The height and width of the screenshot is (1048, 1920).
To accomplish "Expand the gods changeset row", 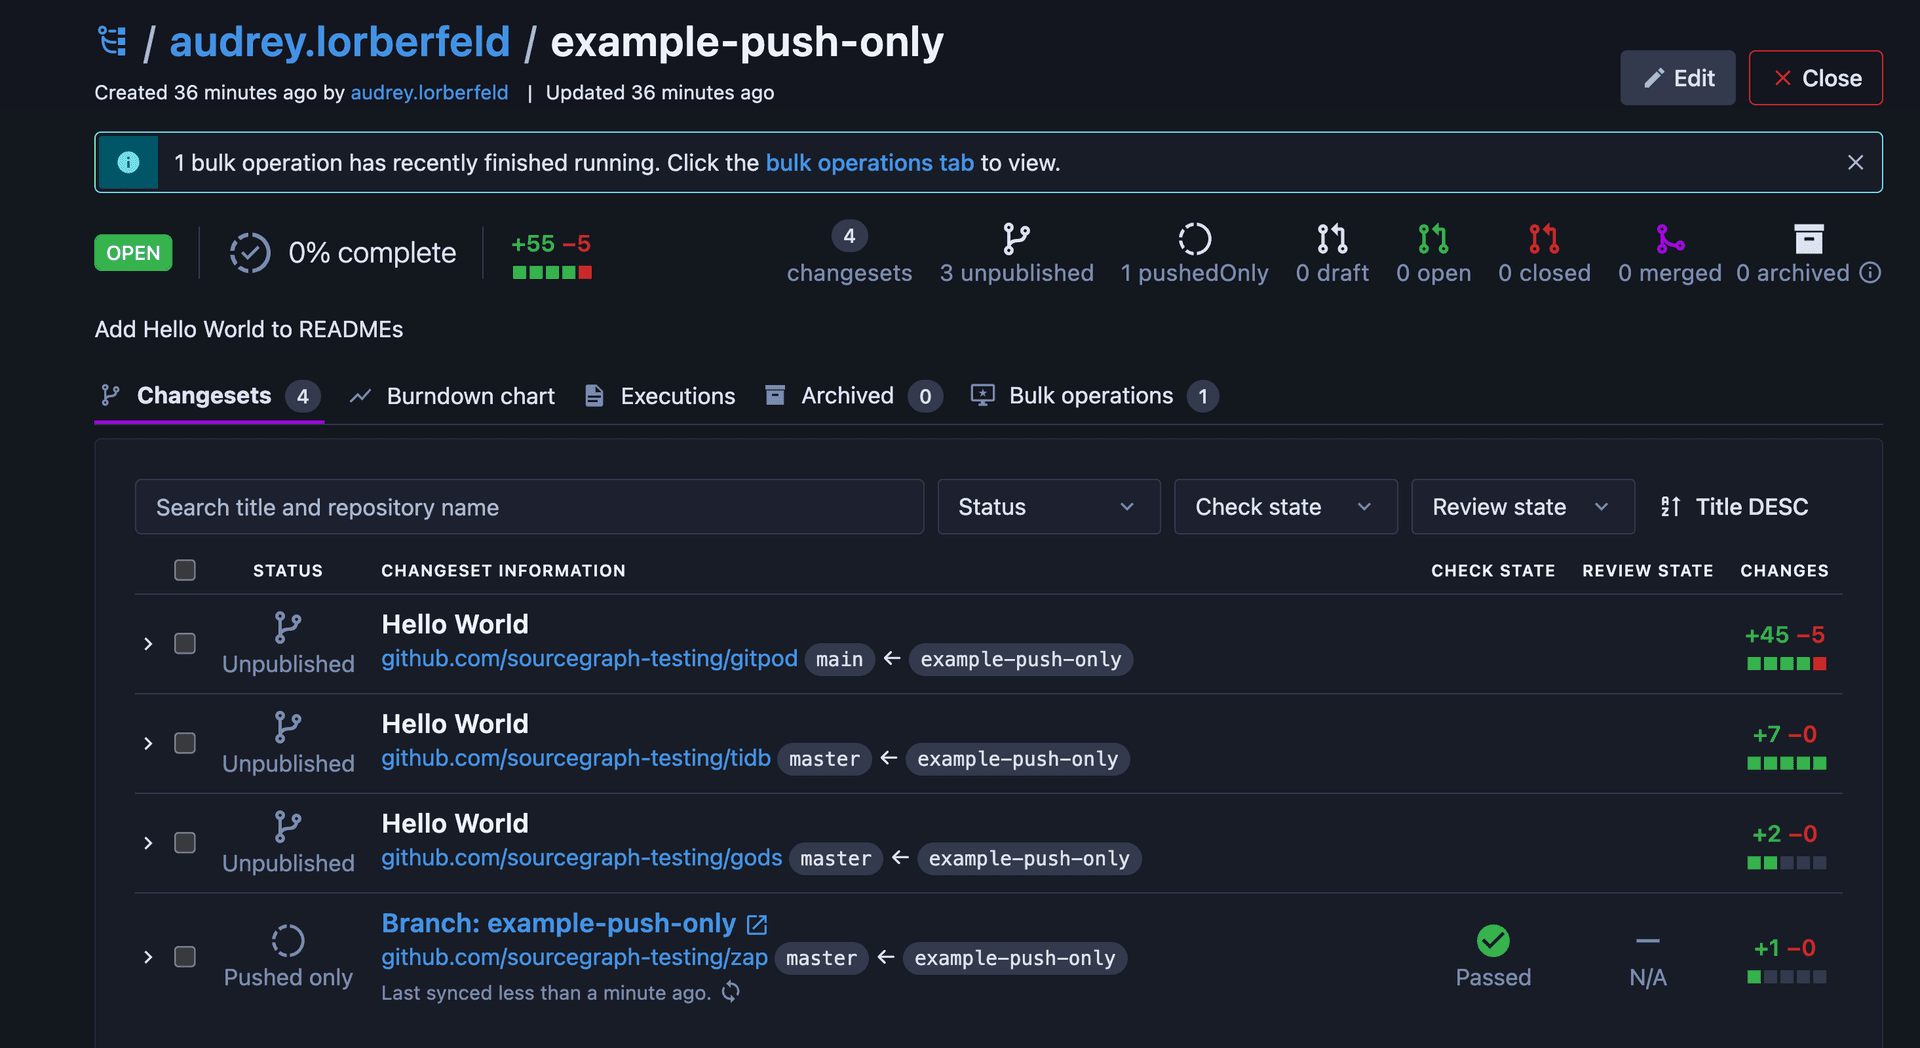I will point(148,843).
